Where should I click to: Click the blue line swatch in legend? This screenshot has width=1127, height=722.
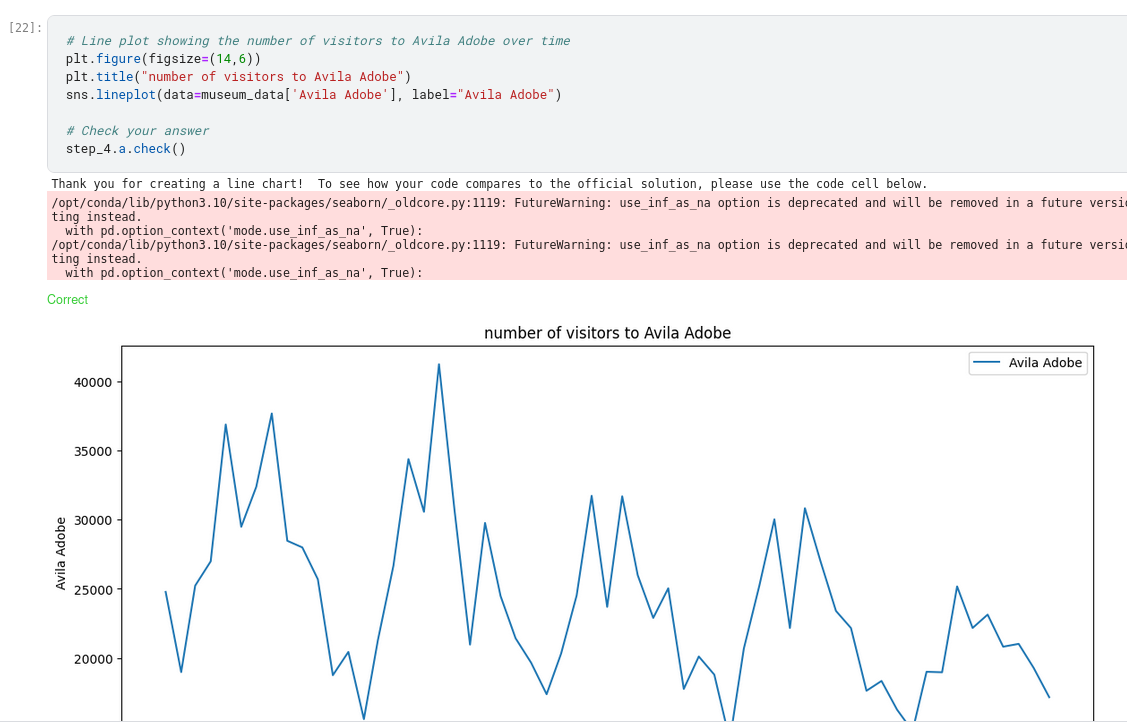pyautogui.click(x=987, y=363)
